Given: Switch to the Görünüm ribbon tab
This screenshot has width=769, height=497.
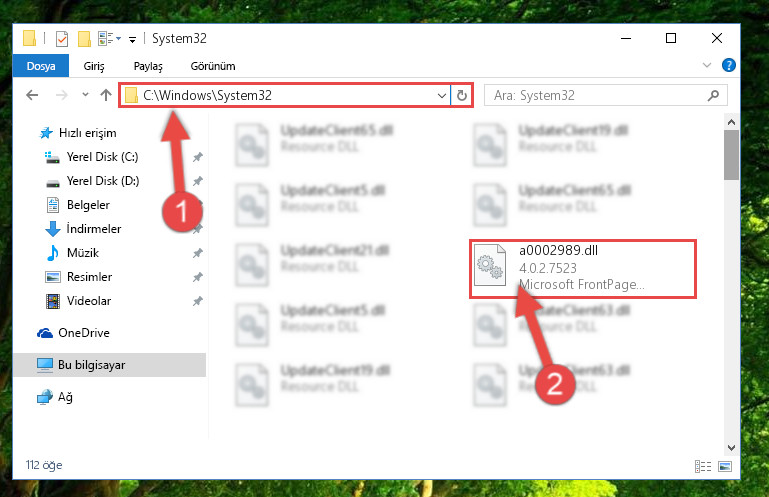Looking at the screenshot, I should pos(213,66).
